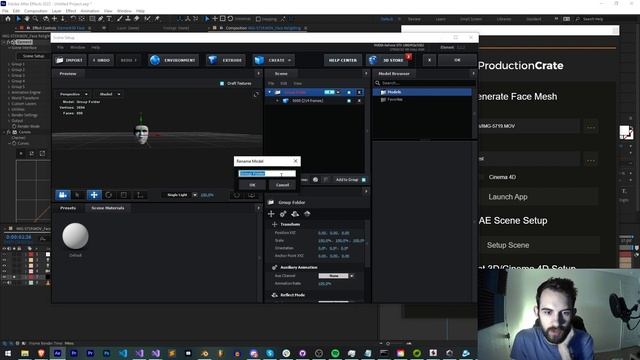Viewport: 640px width, 360px height.
Task: Click the Import button in Scene Setup
Action: pyautogui.click(x=69, y=60)
